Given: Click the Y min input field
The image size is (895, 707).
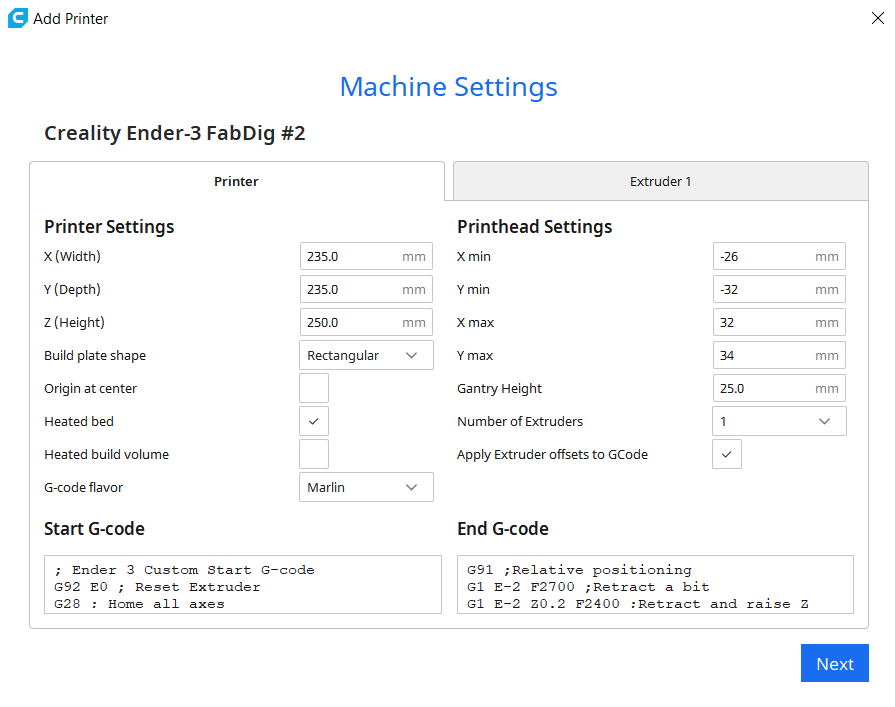Looking at the screenshot, I should tap(779, 289).
